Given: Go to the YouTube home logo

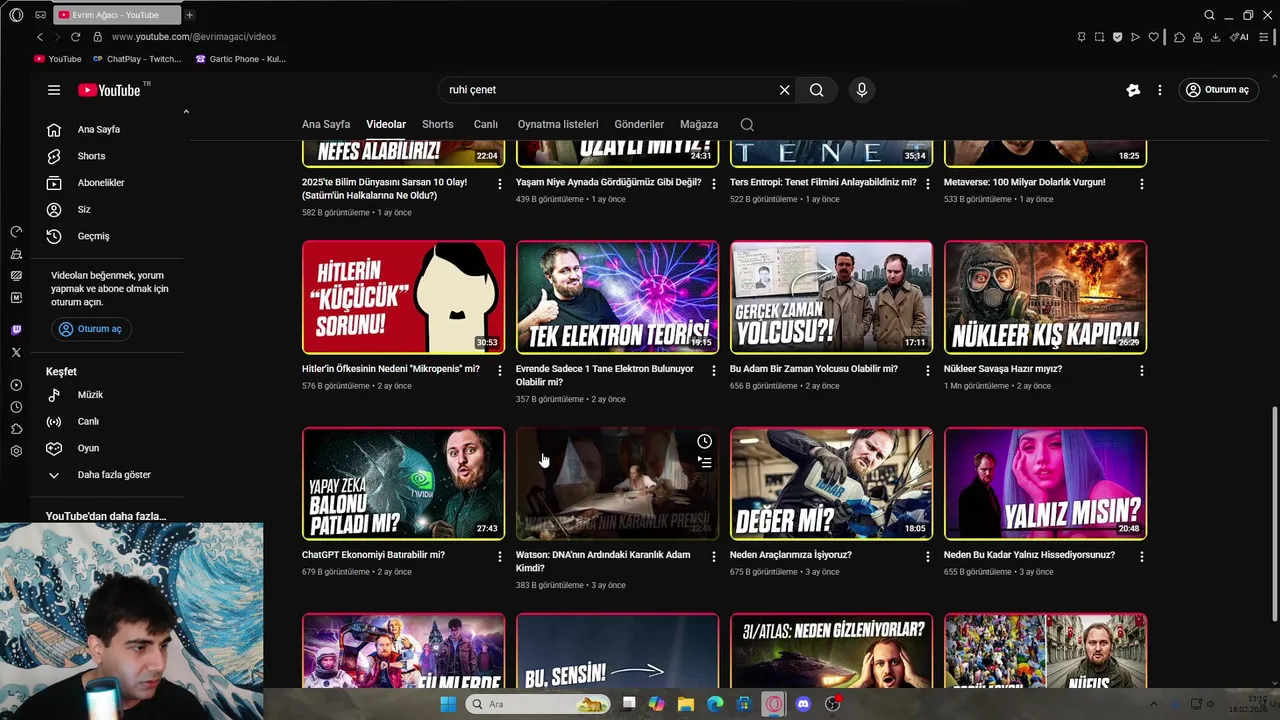Looking at the screenshot, I should pyautogui.click(x=110, y=90).
